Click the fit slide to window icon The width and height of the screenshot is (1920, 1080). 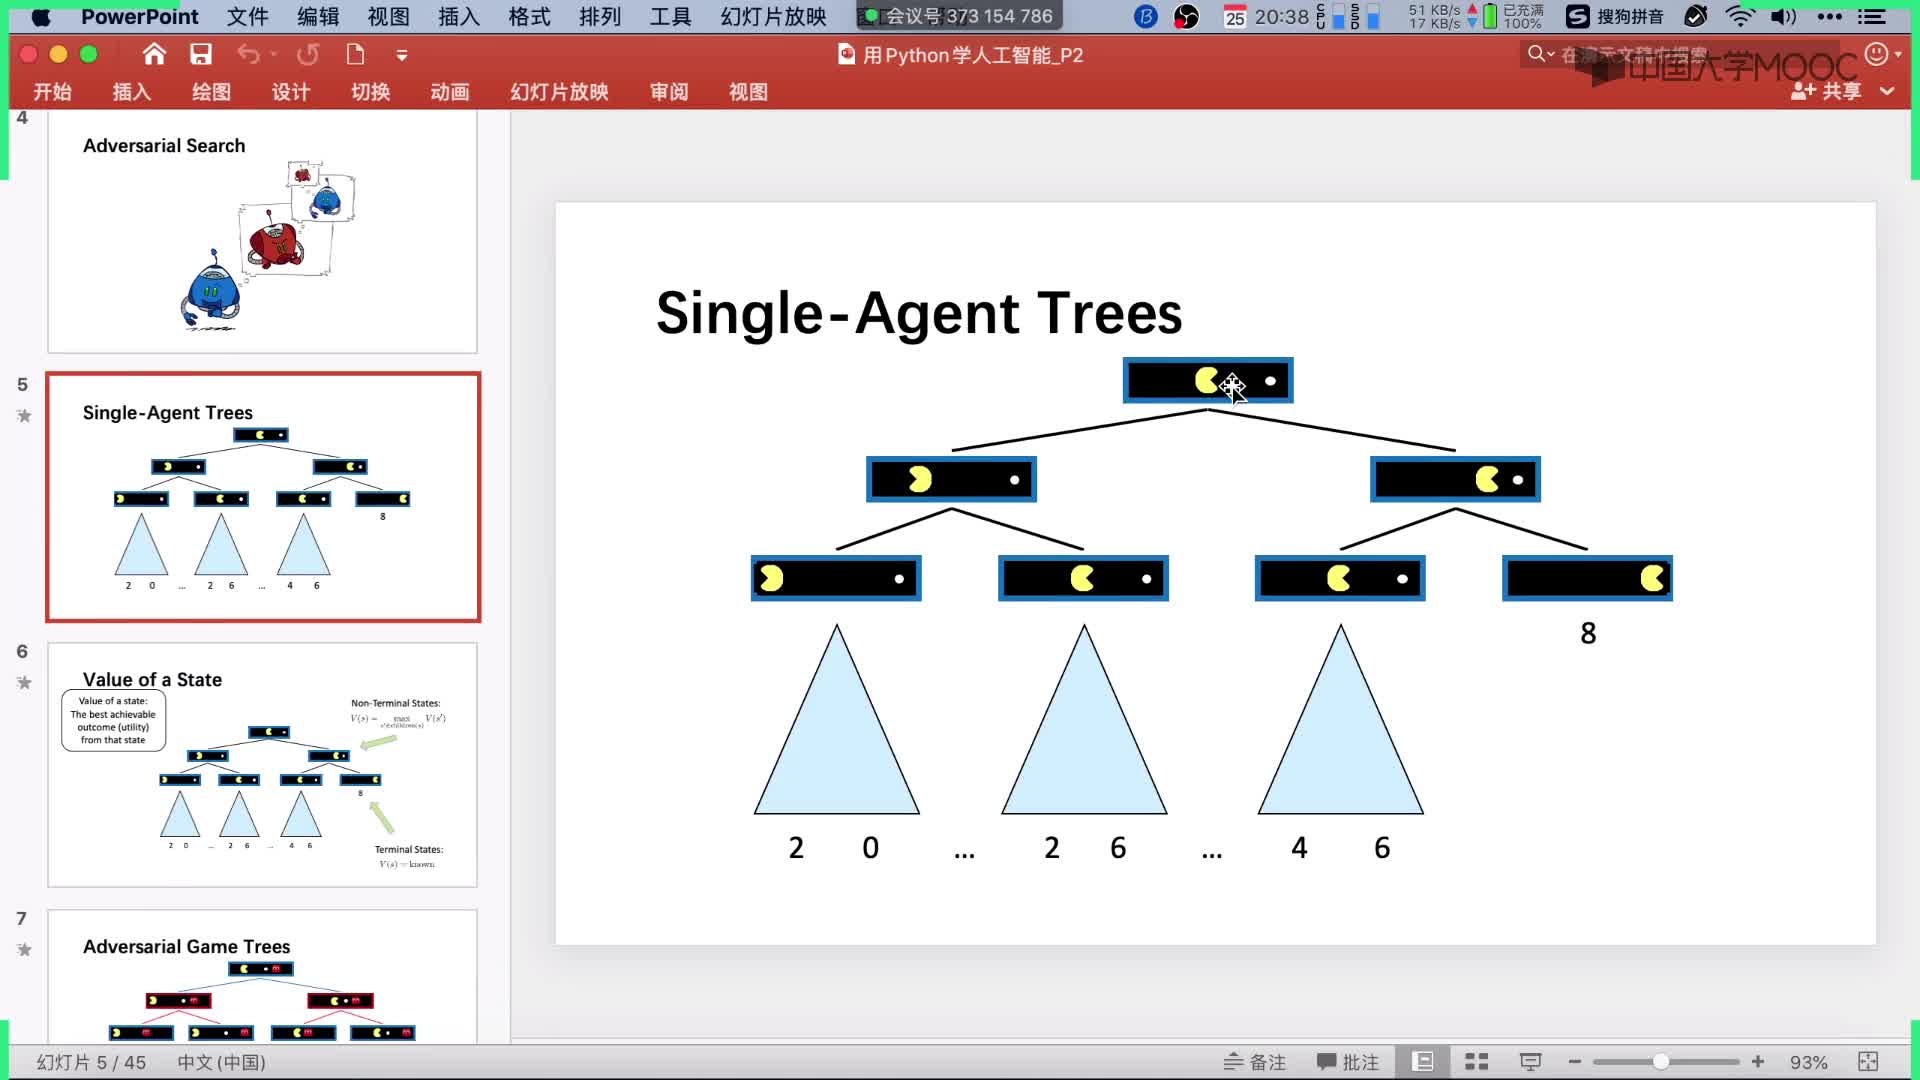click(1868, 1062)
